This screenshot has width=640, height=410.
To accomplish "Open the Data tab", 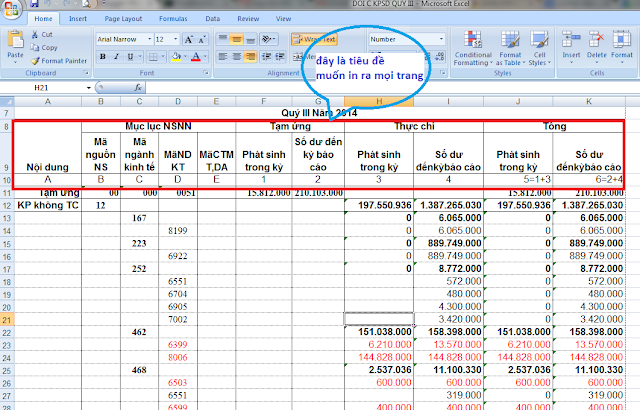I will pyautogui.click(x=213, y=19).
